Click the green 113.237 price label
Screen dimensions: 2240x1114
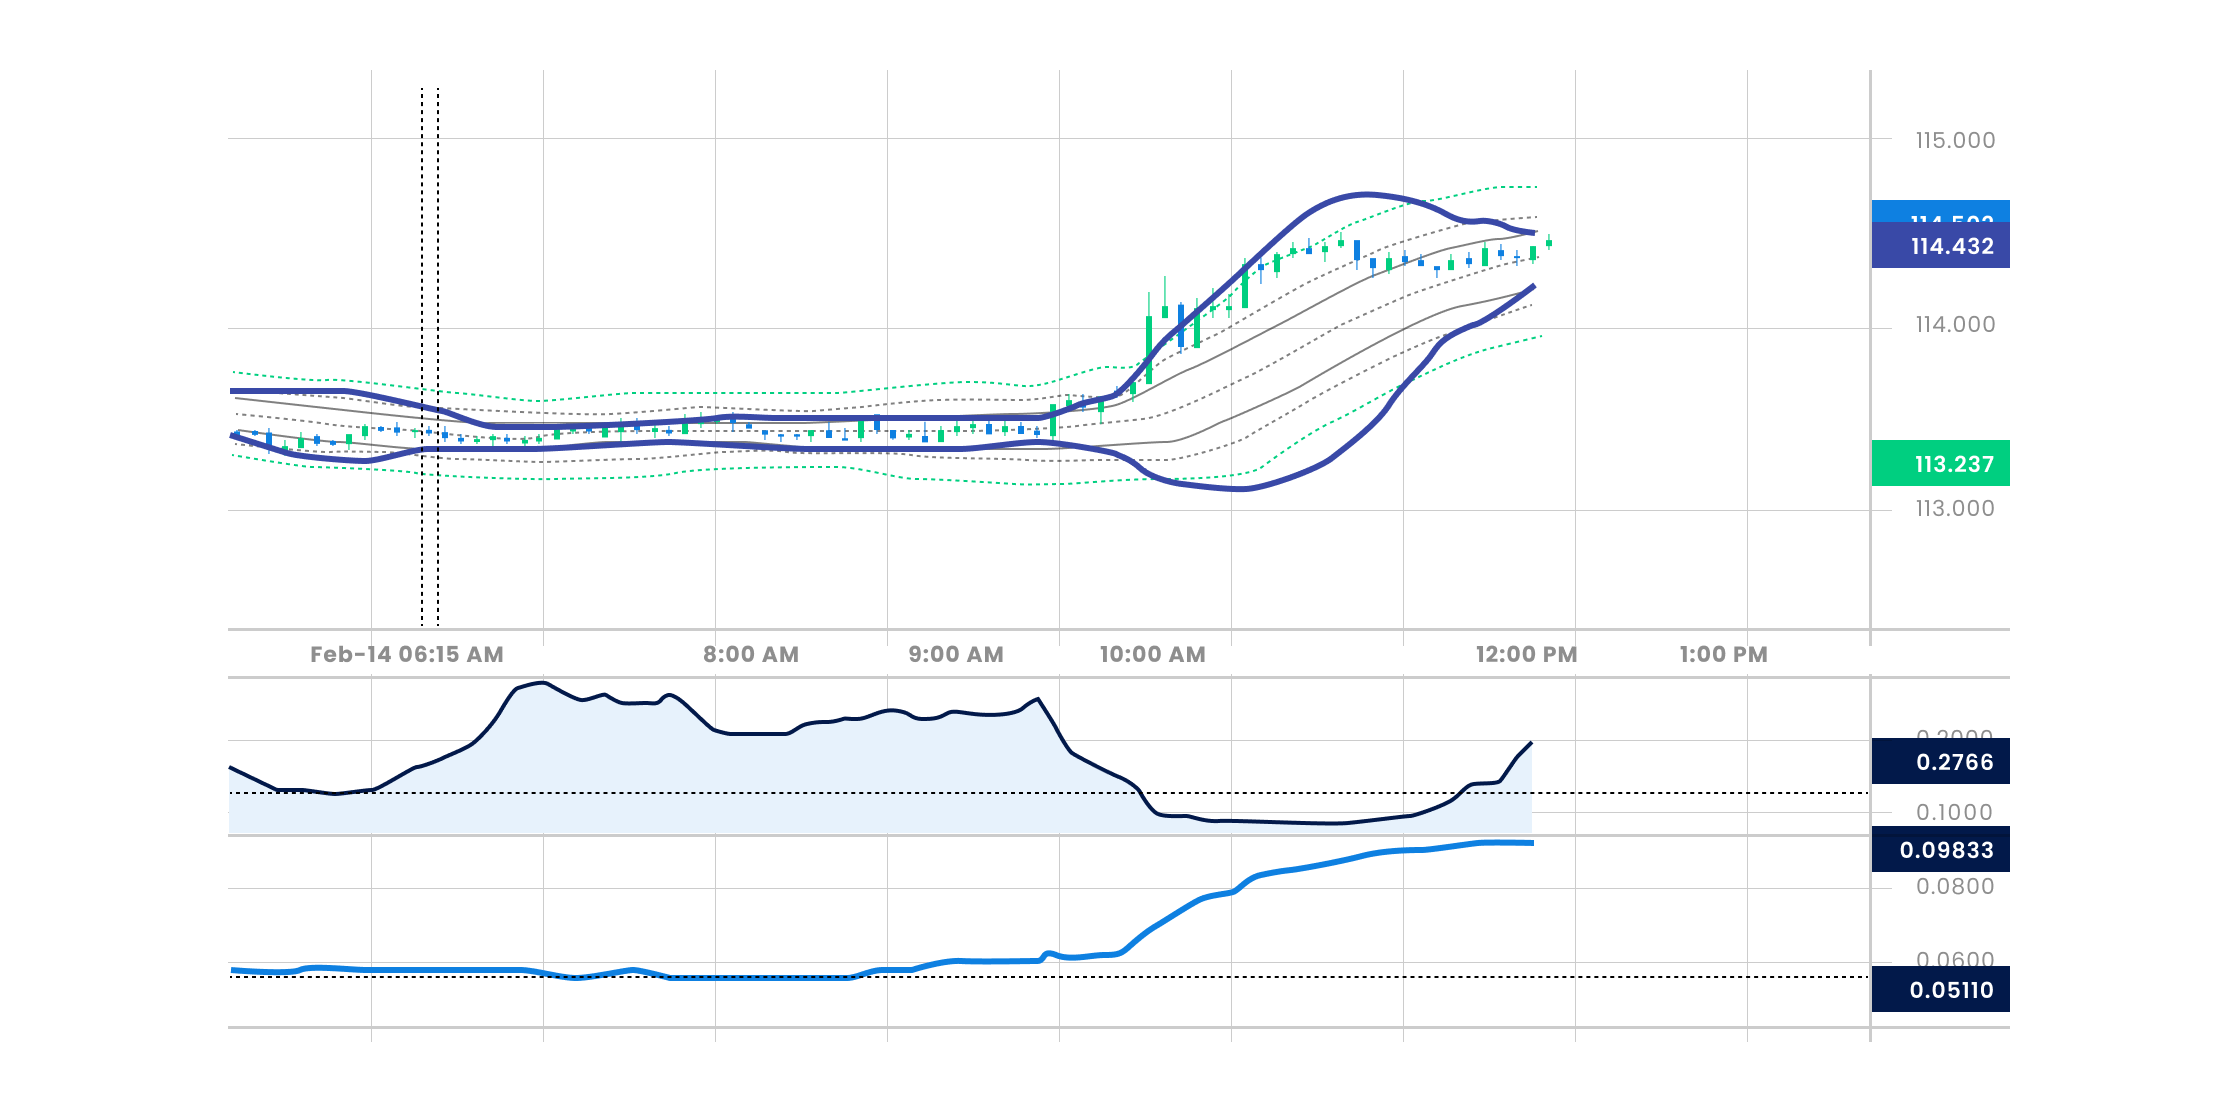click(1940, 464)
